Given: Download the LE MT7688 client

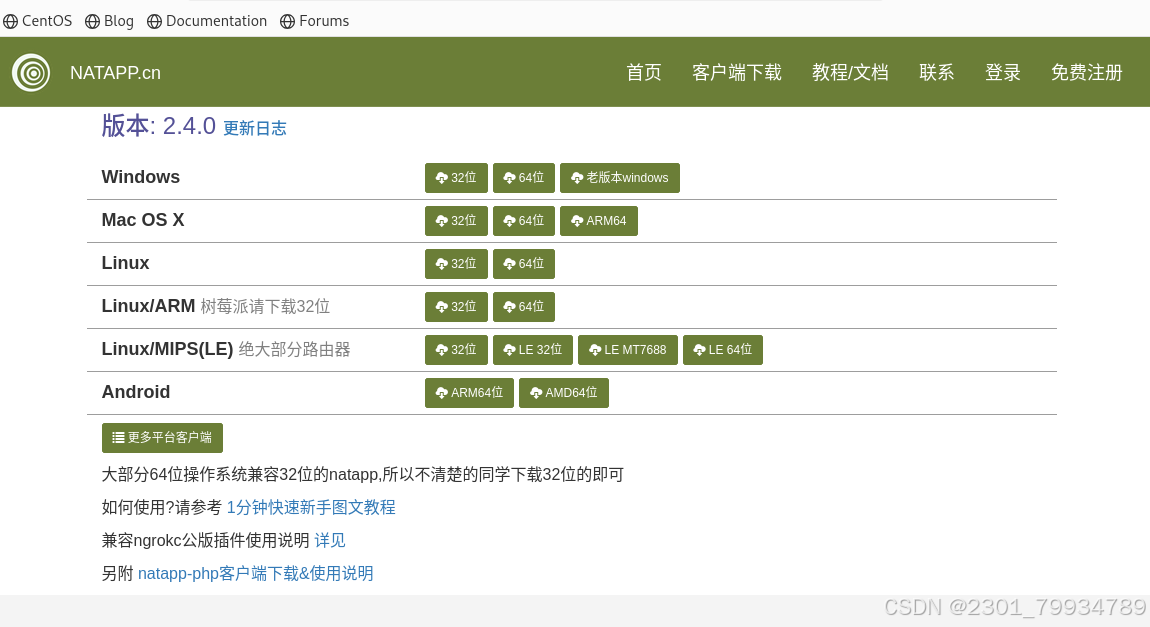Looking at the screenshot, I should (x=628, y=350).
